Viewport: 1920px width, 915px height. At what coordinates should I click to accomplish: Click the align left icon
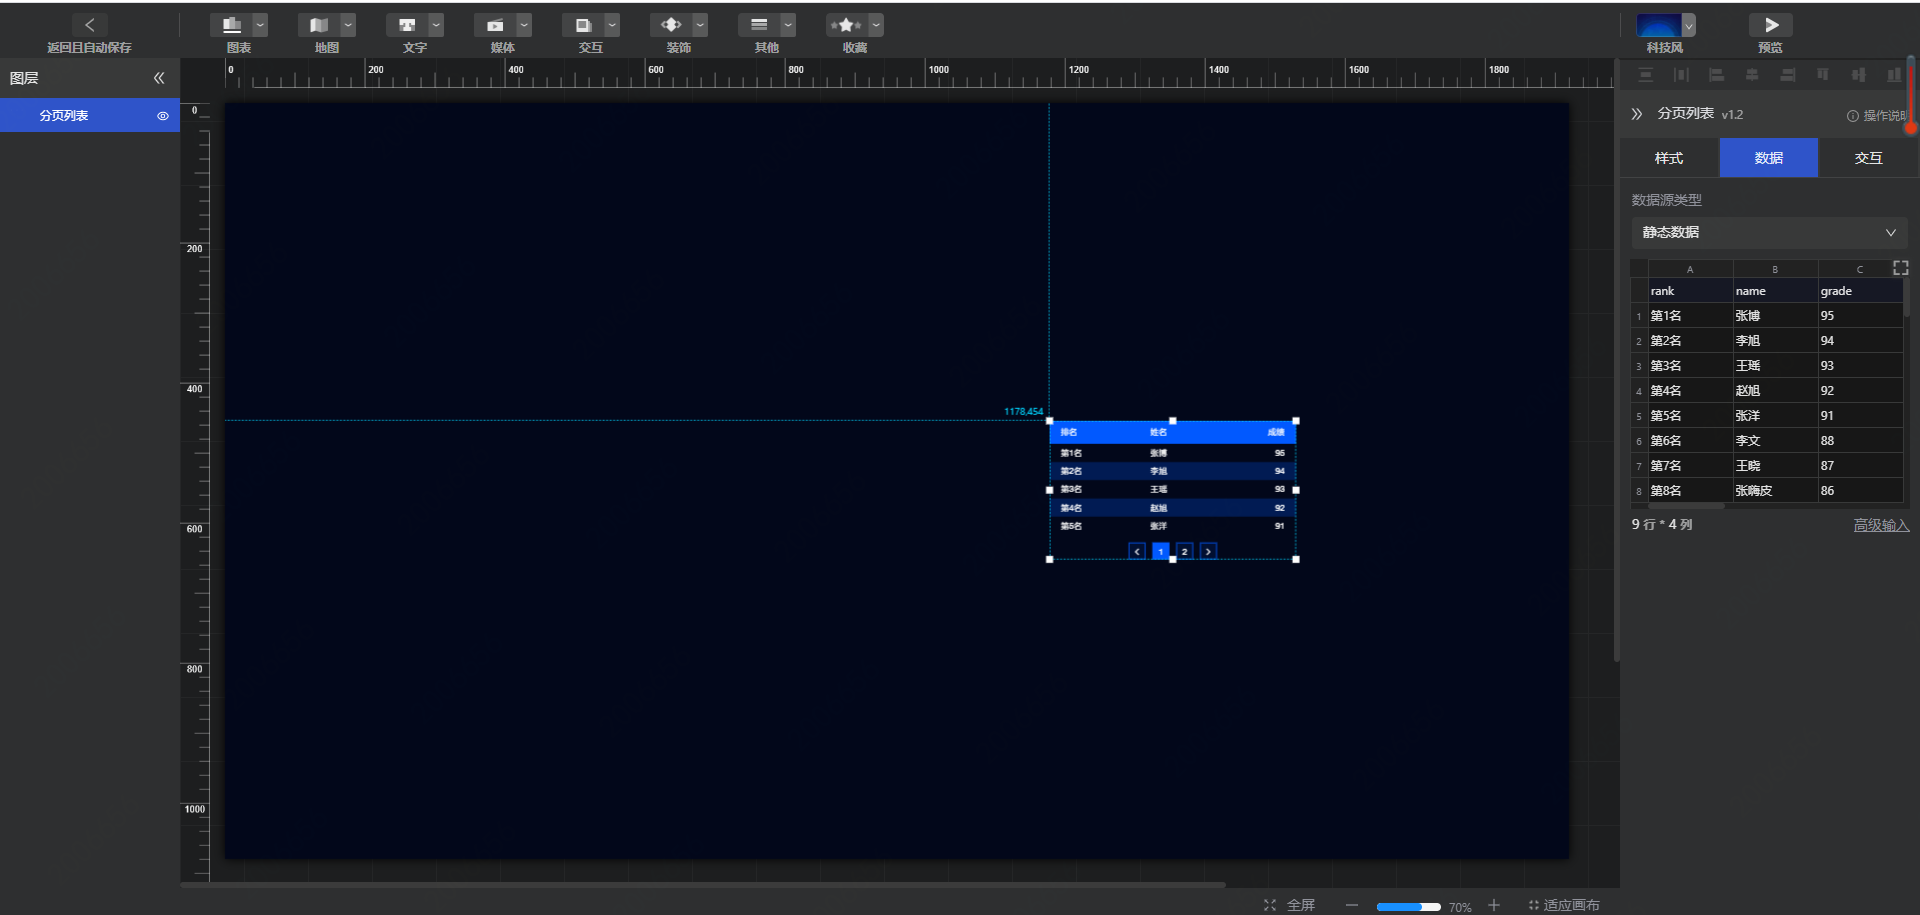[1716, 75]
